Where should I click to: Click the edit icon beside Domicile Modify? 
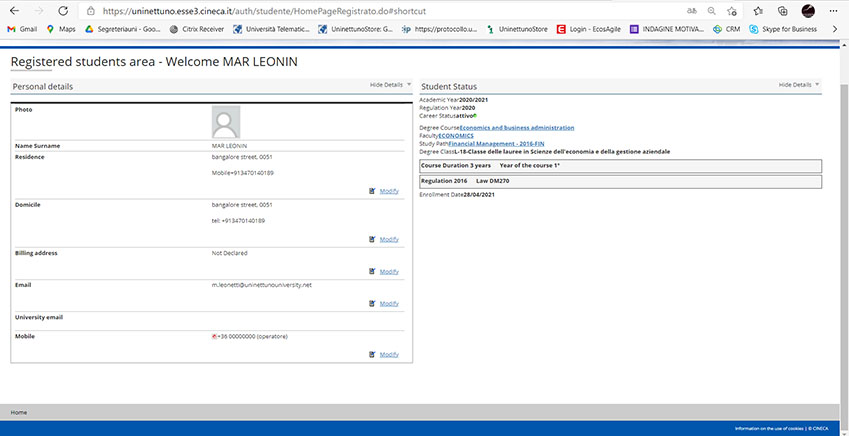coord(372,239)
